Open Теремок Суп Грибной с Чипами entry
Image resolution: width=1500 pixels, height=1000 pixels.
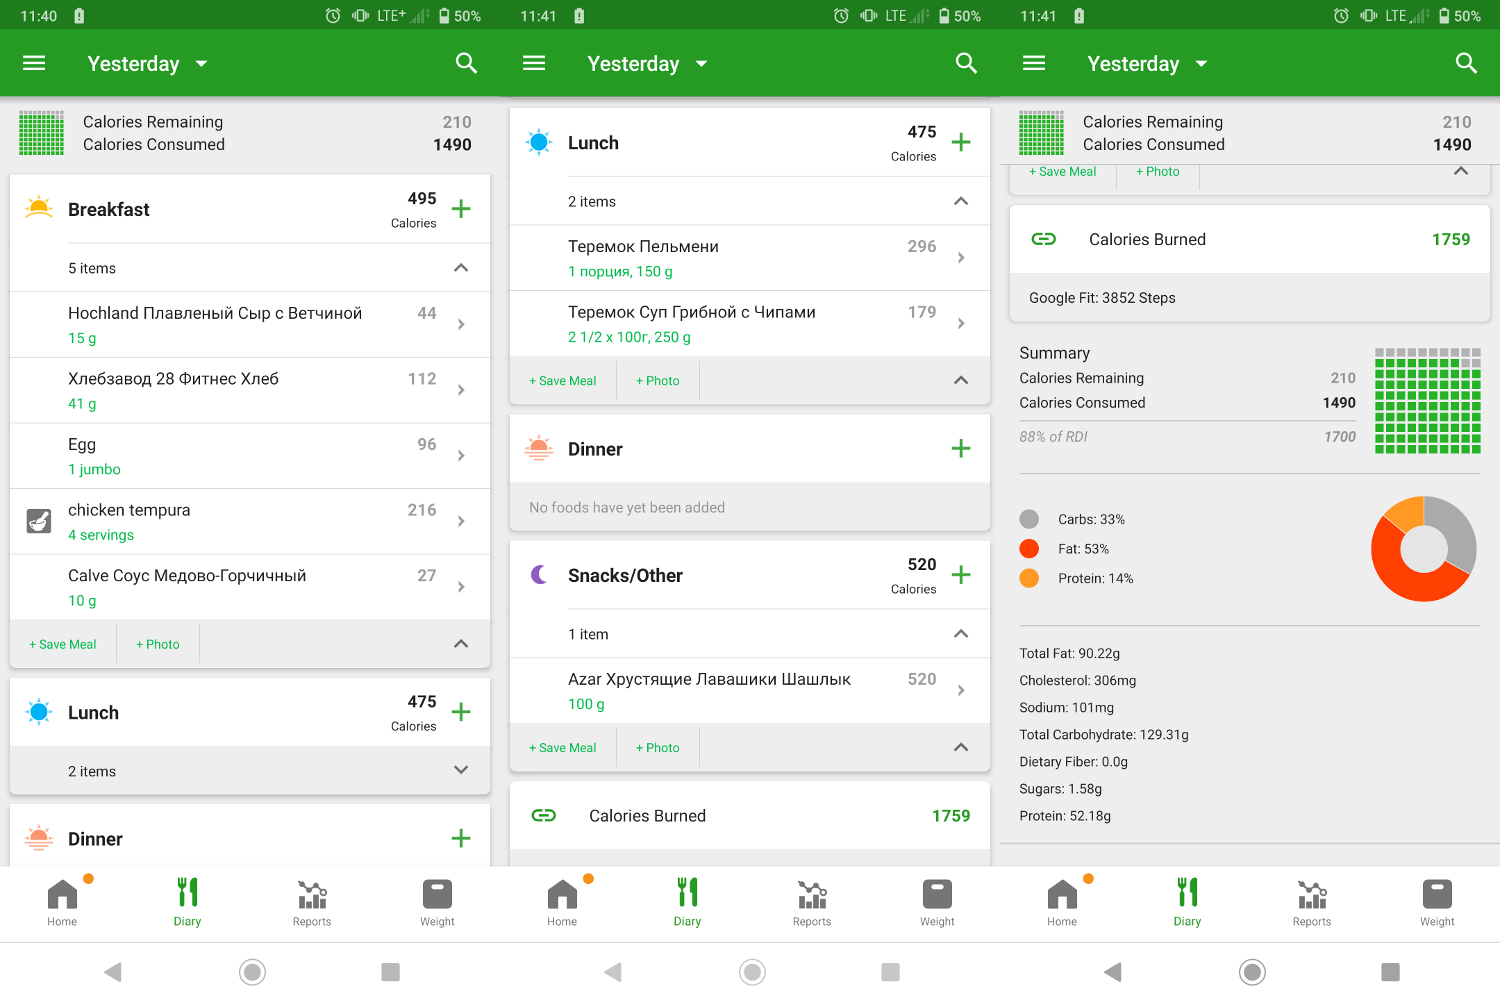coord(750,323)
